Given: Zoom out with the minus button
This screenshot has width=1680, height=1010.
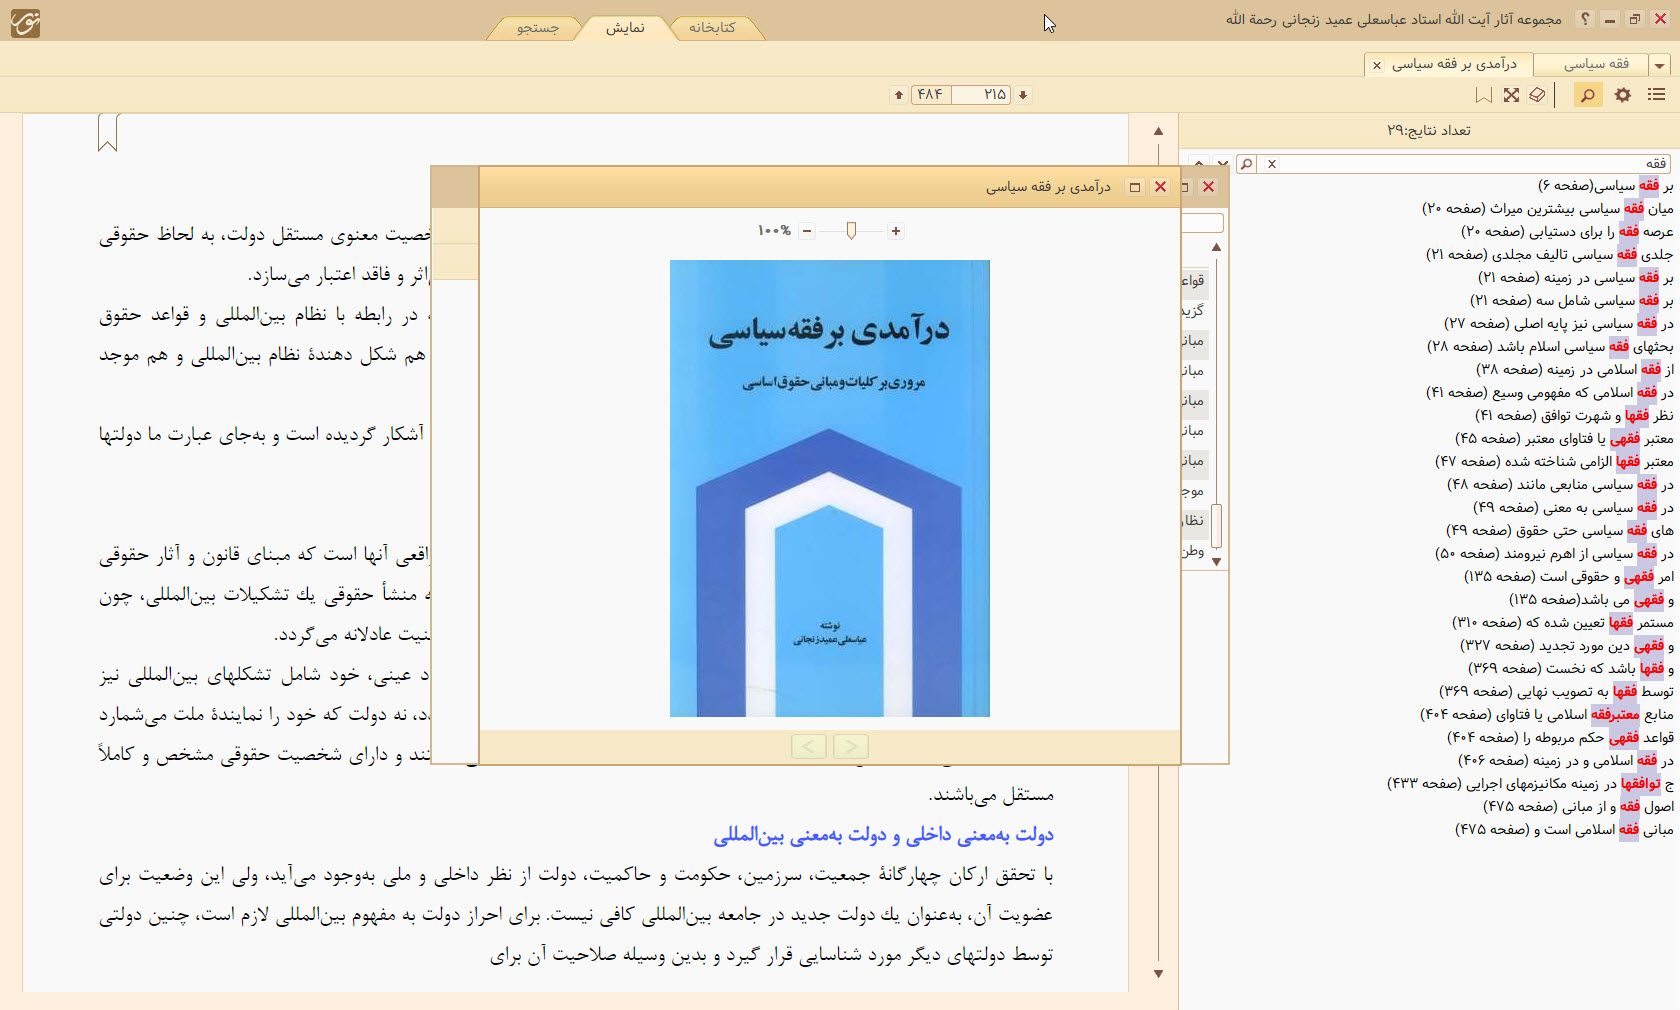Looking at the screenshot, I should tap(807, 231).
